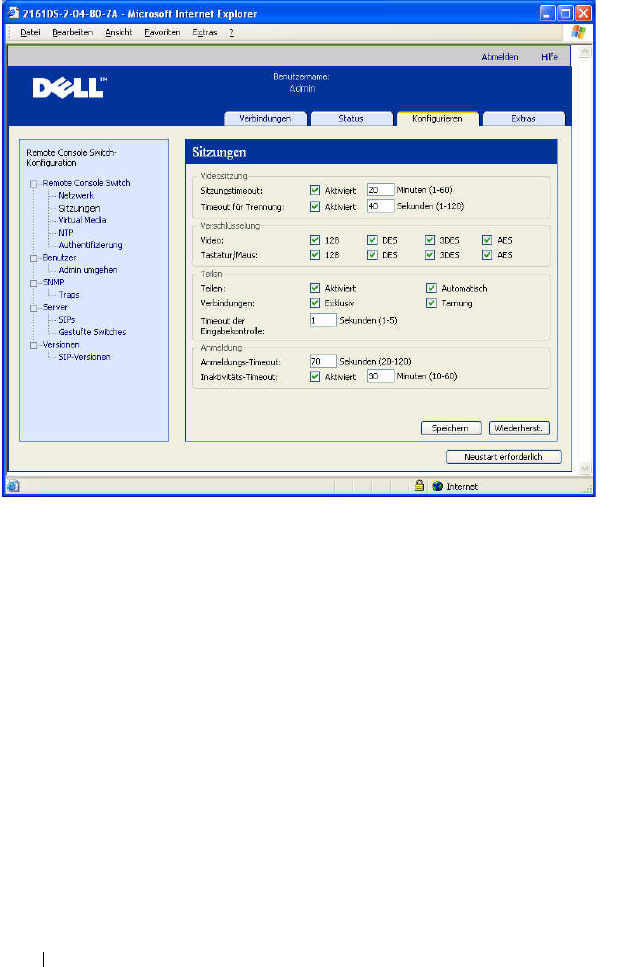Open Virtual Media in the tree
Image resolution: width=641 pixels, height=967 pixels.
82,220
